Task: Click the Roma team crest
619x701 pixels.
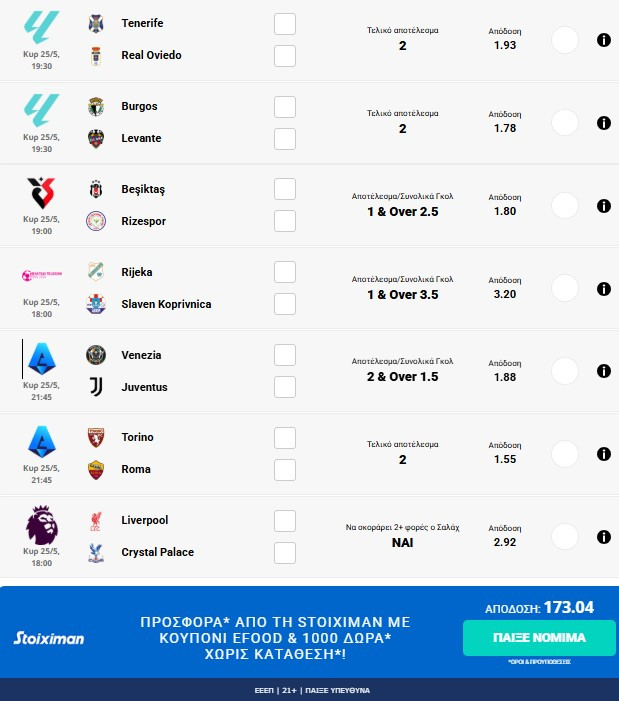Action: (x=96, y=469)
